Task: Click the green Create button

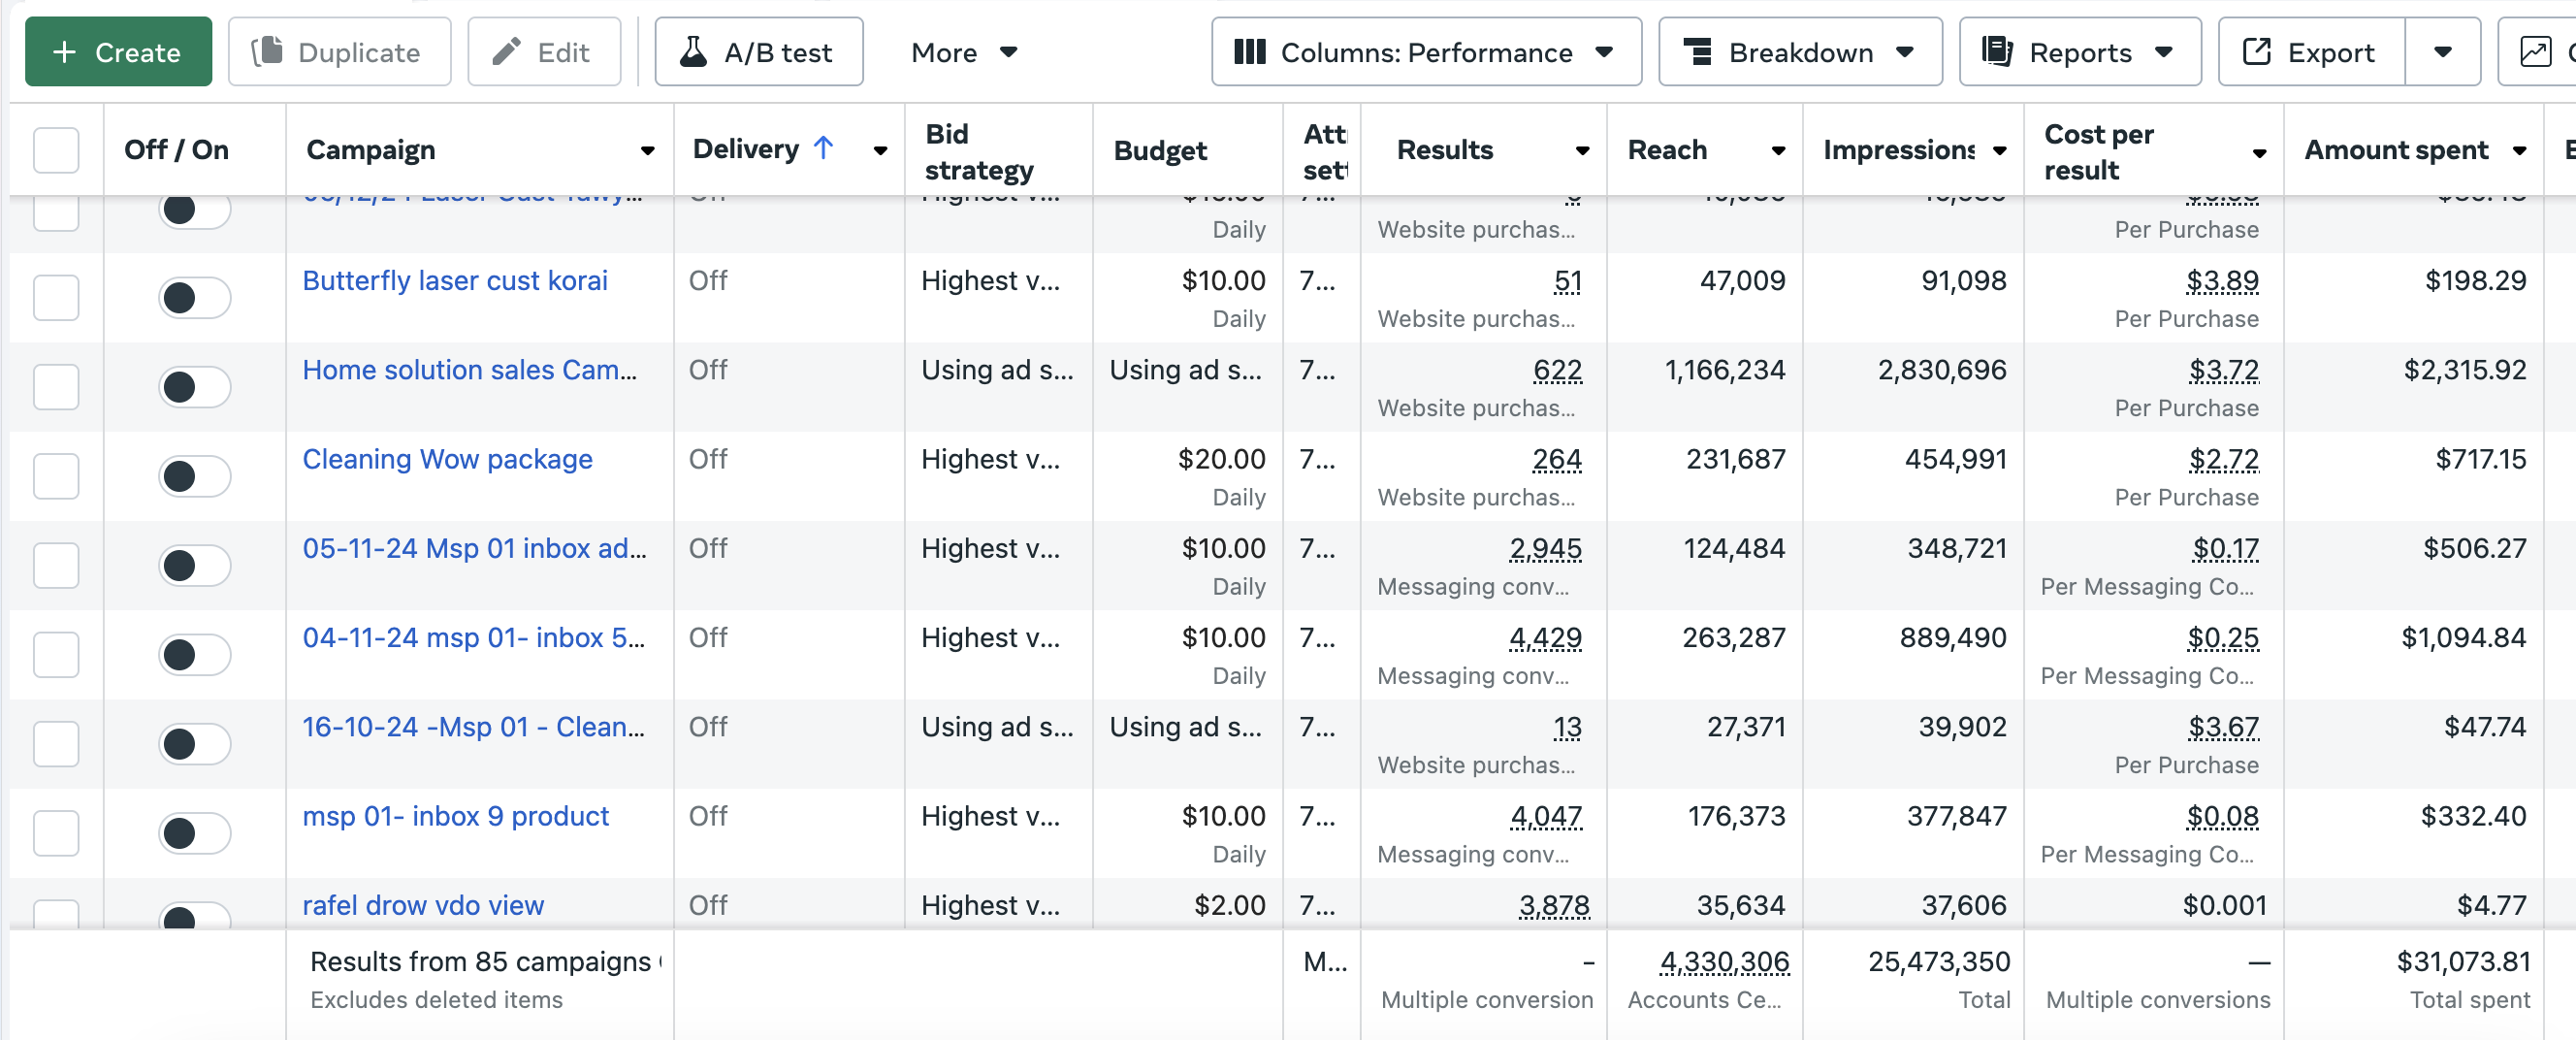Action: (x=118, y=52)
